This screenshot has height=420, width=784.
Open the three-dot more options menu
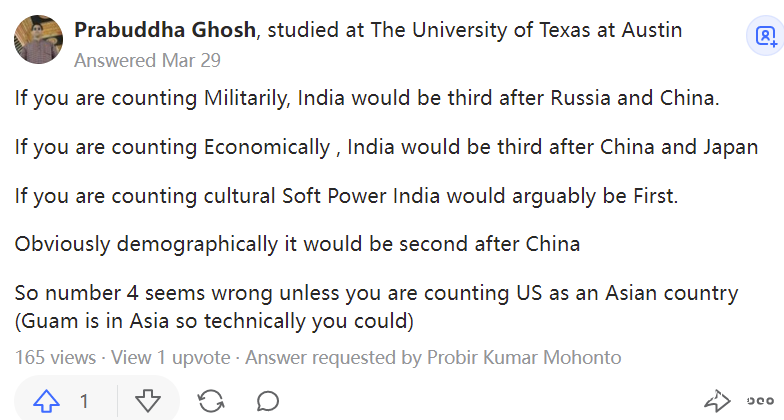[x=761, y=401]
